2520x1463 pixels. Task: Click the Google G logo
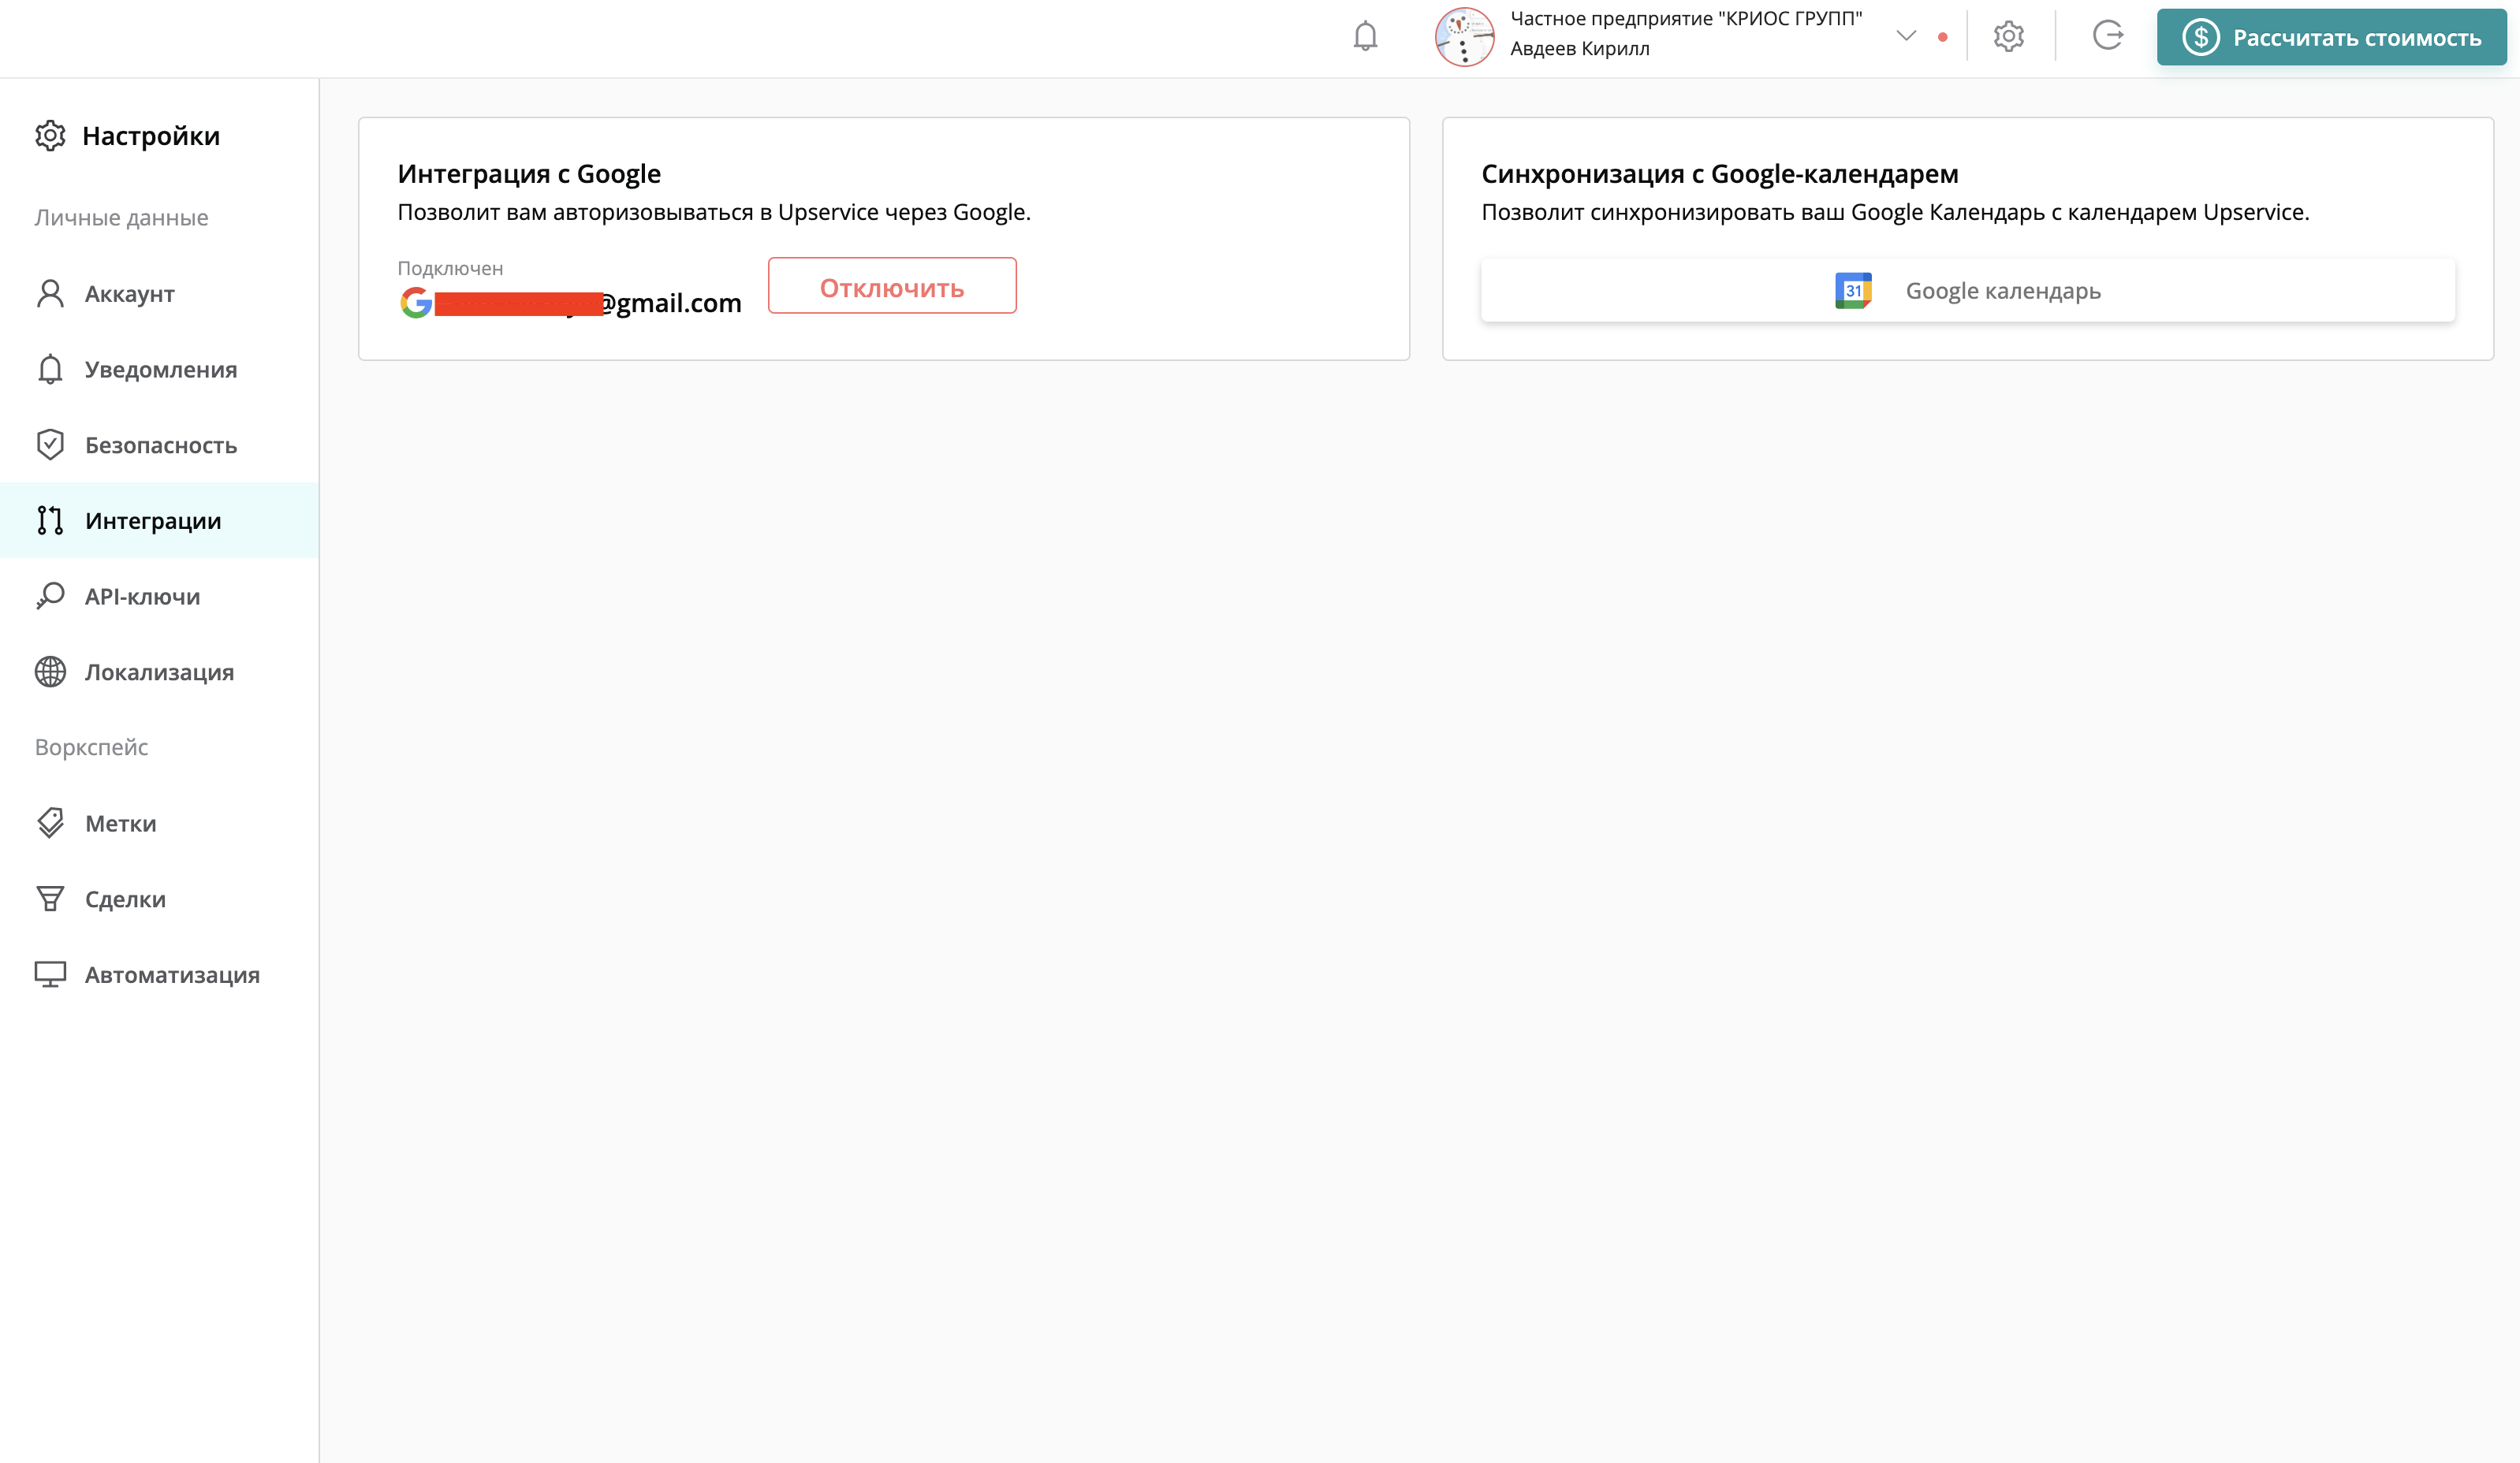coord(416,302)
